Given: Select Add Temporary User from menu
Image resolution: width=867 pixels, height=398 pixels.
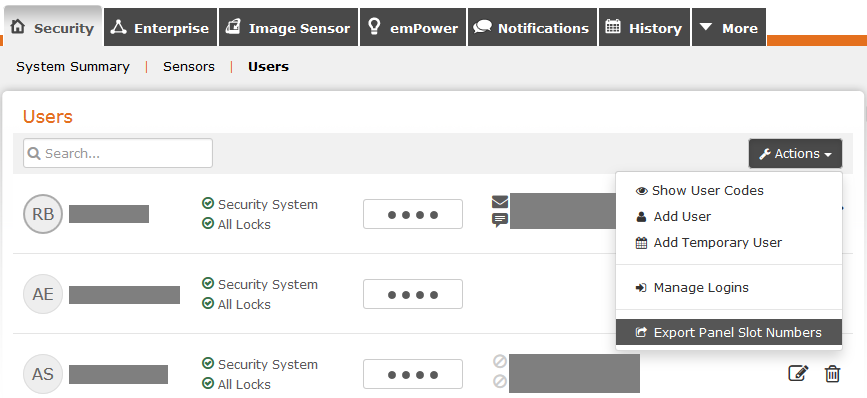Looking at the screenshot, I should pyautogui.click(x=709, y=243).
